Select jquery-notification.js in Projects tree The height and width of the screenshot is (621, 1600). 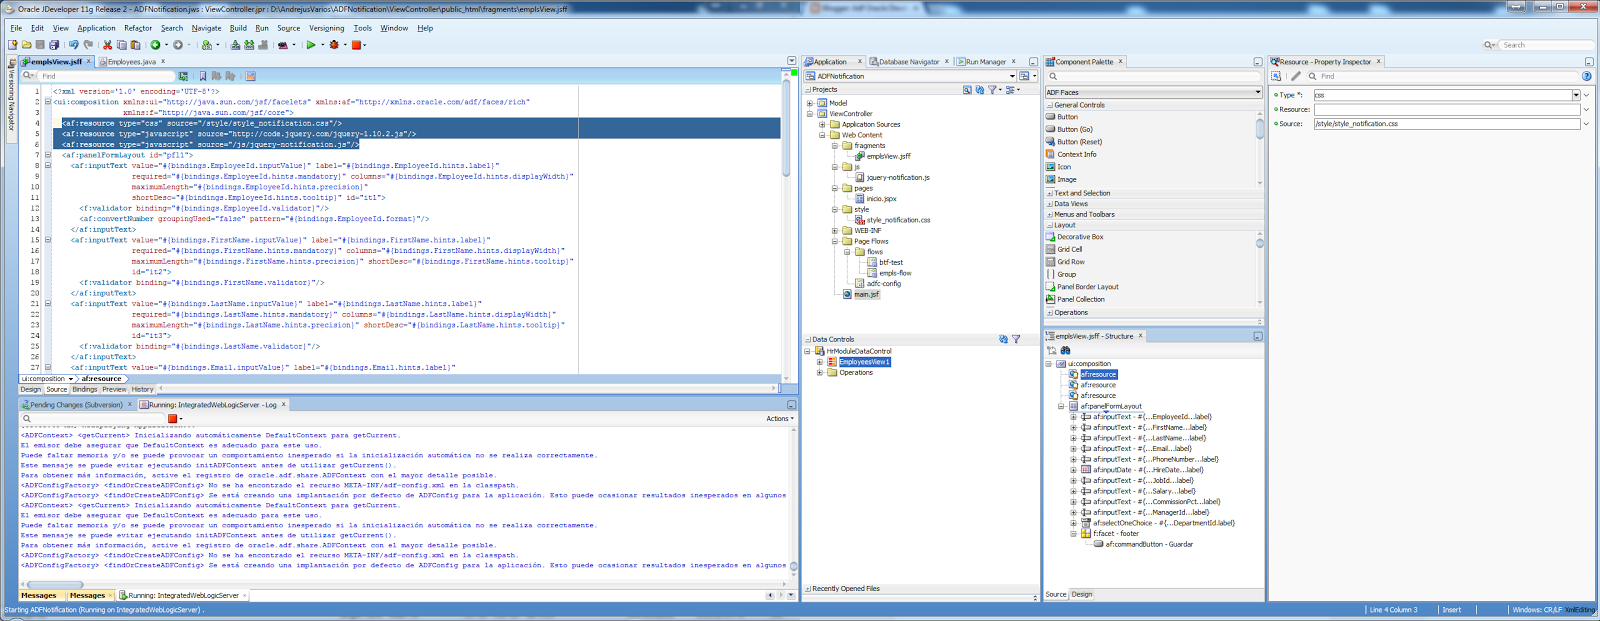898,177
